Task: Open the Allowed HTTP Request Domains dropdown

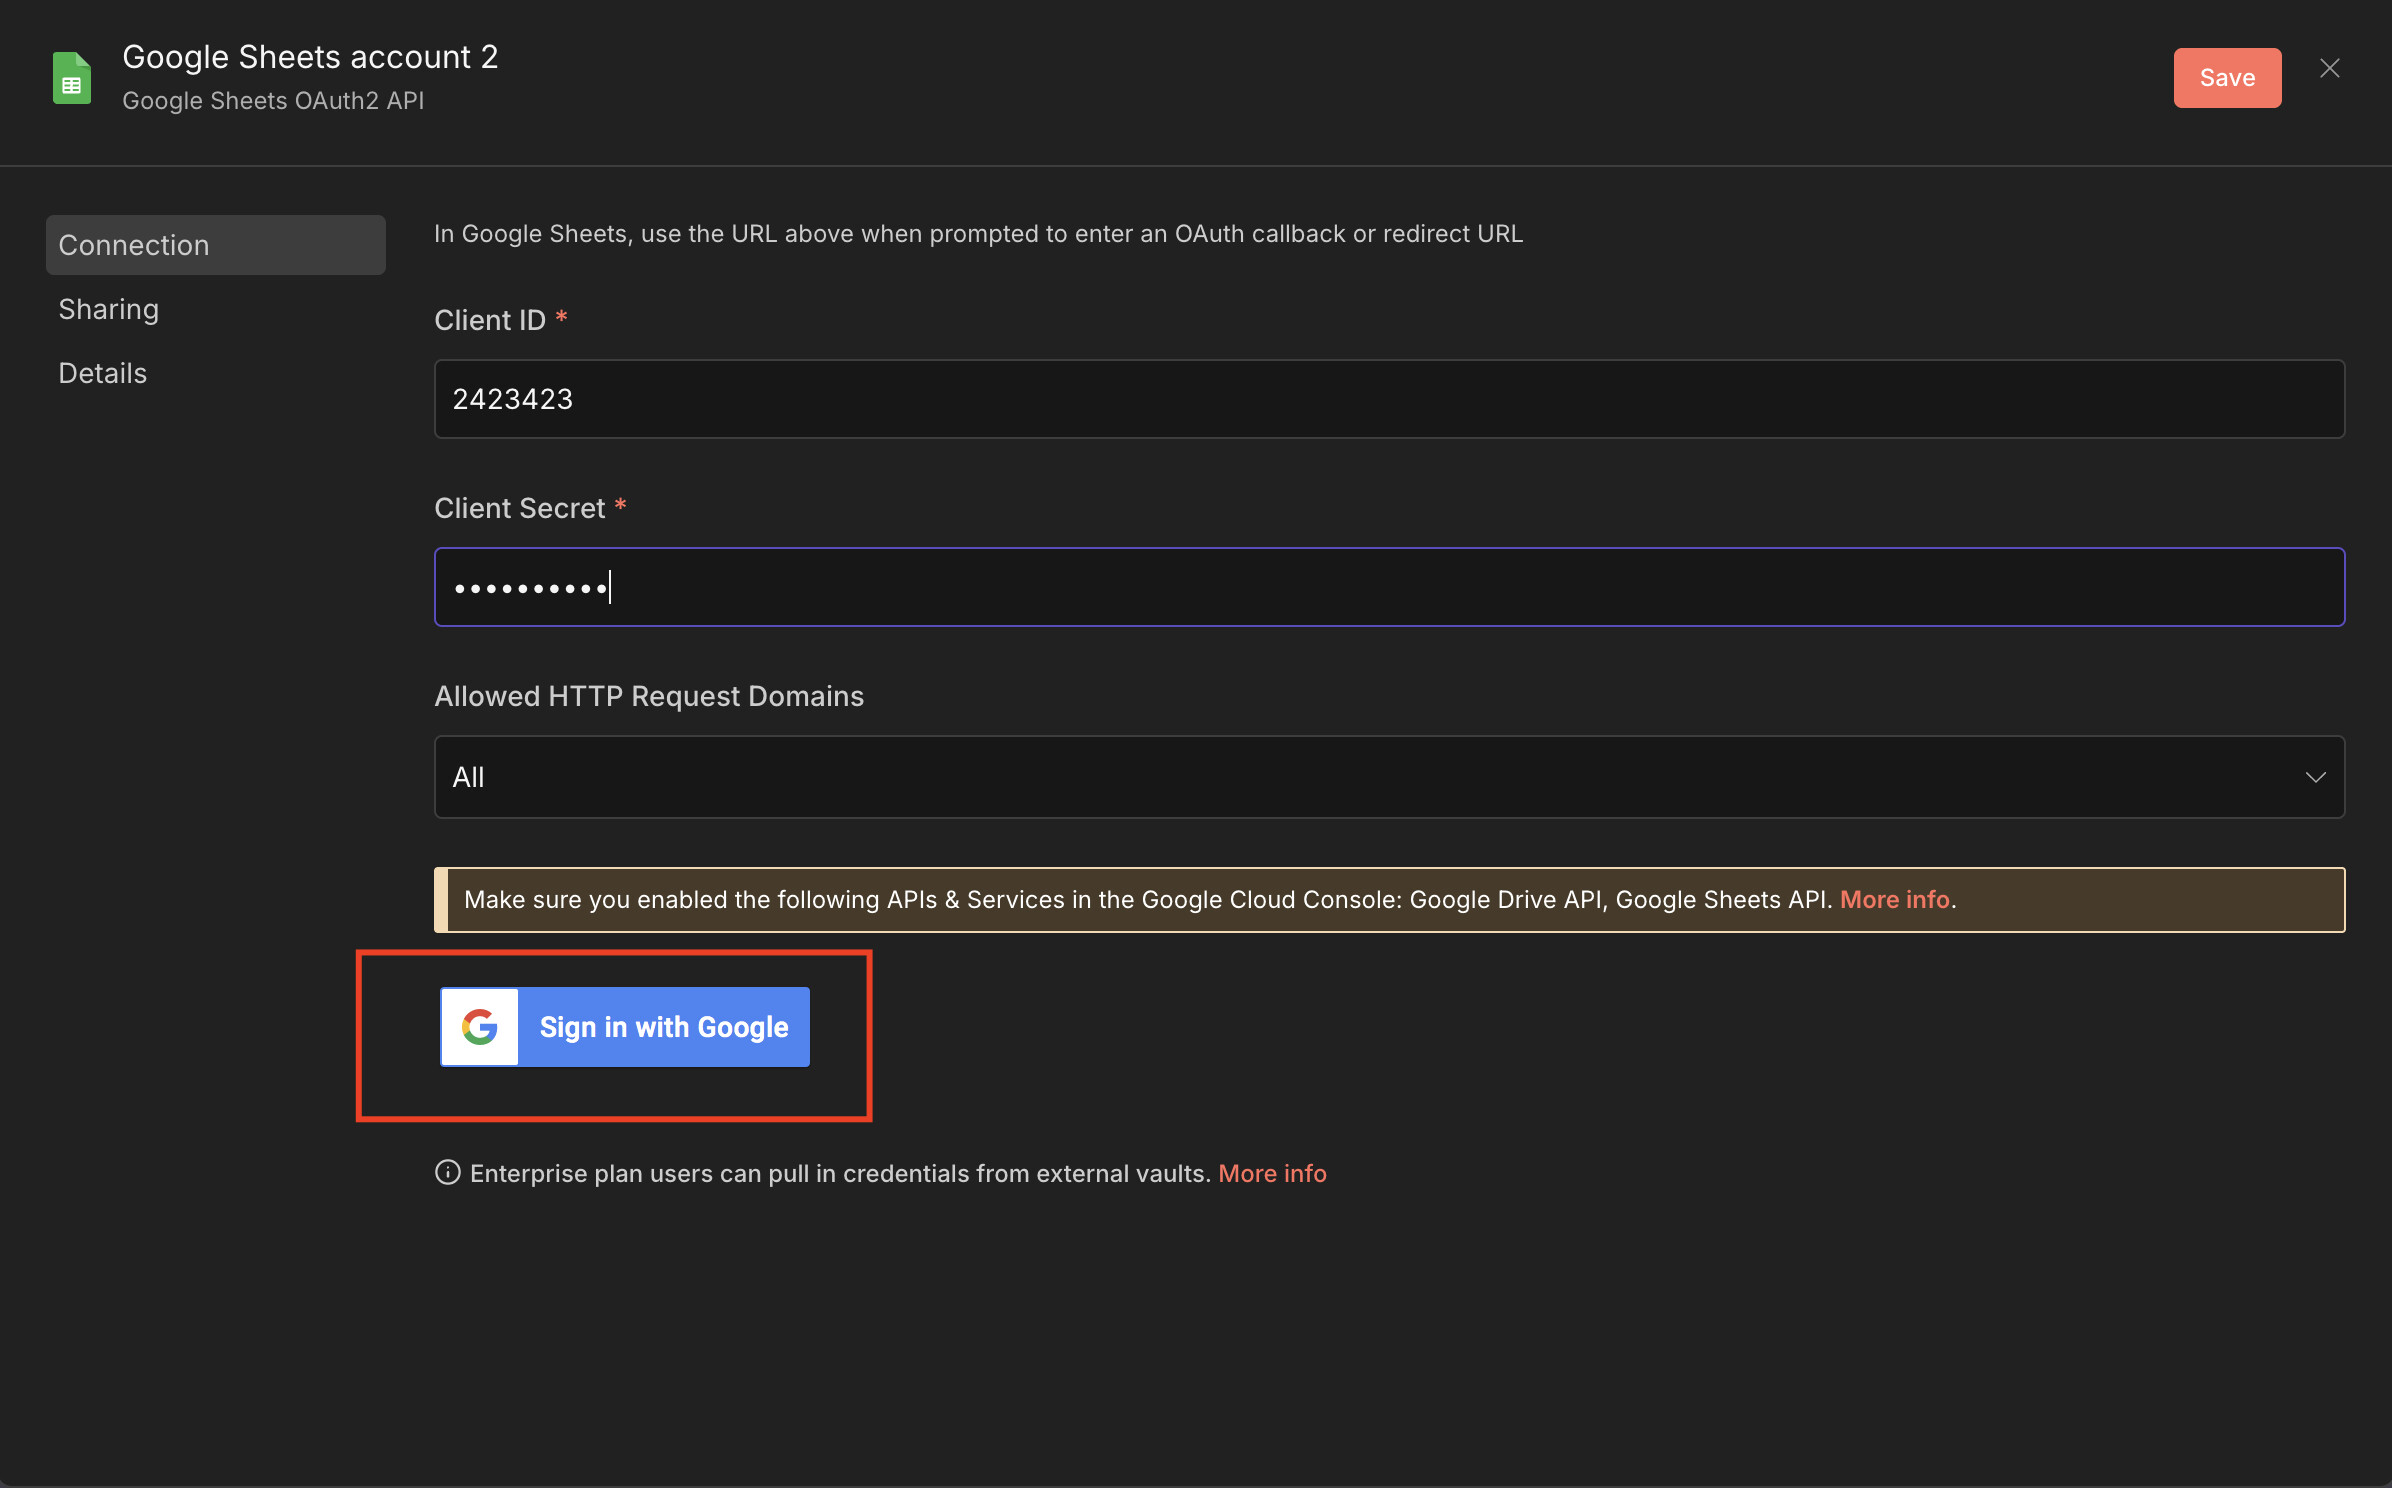Action: click(1388, 777)
